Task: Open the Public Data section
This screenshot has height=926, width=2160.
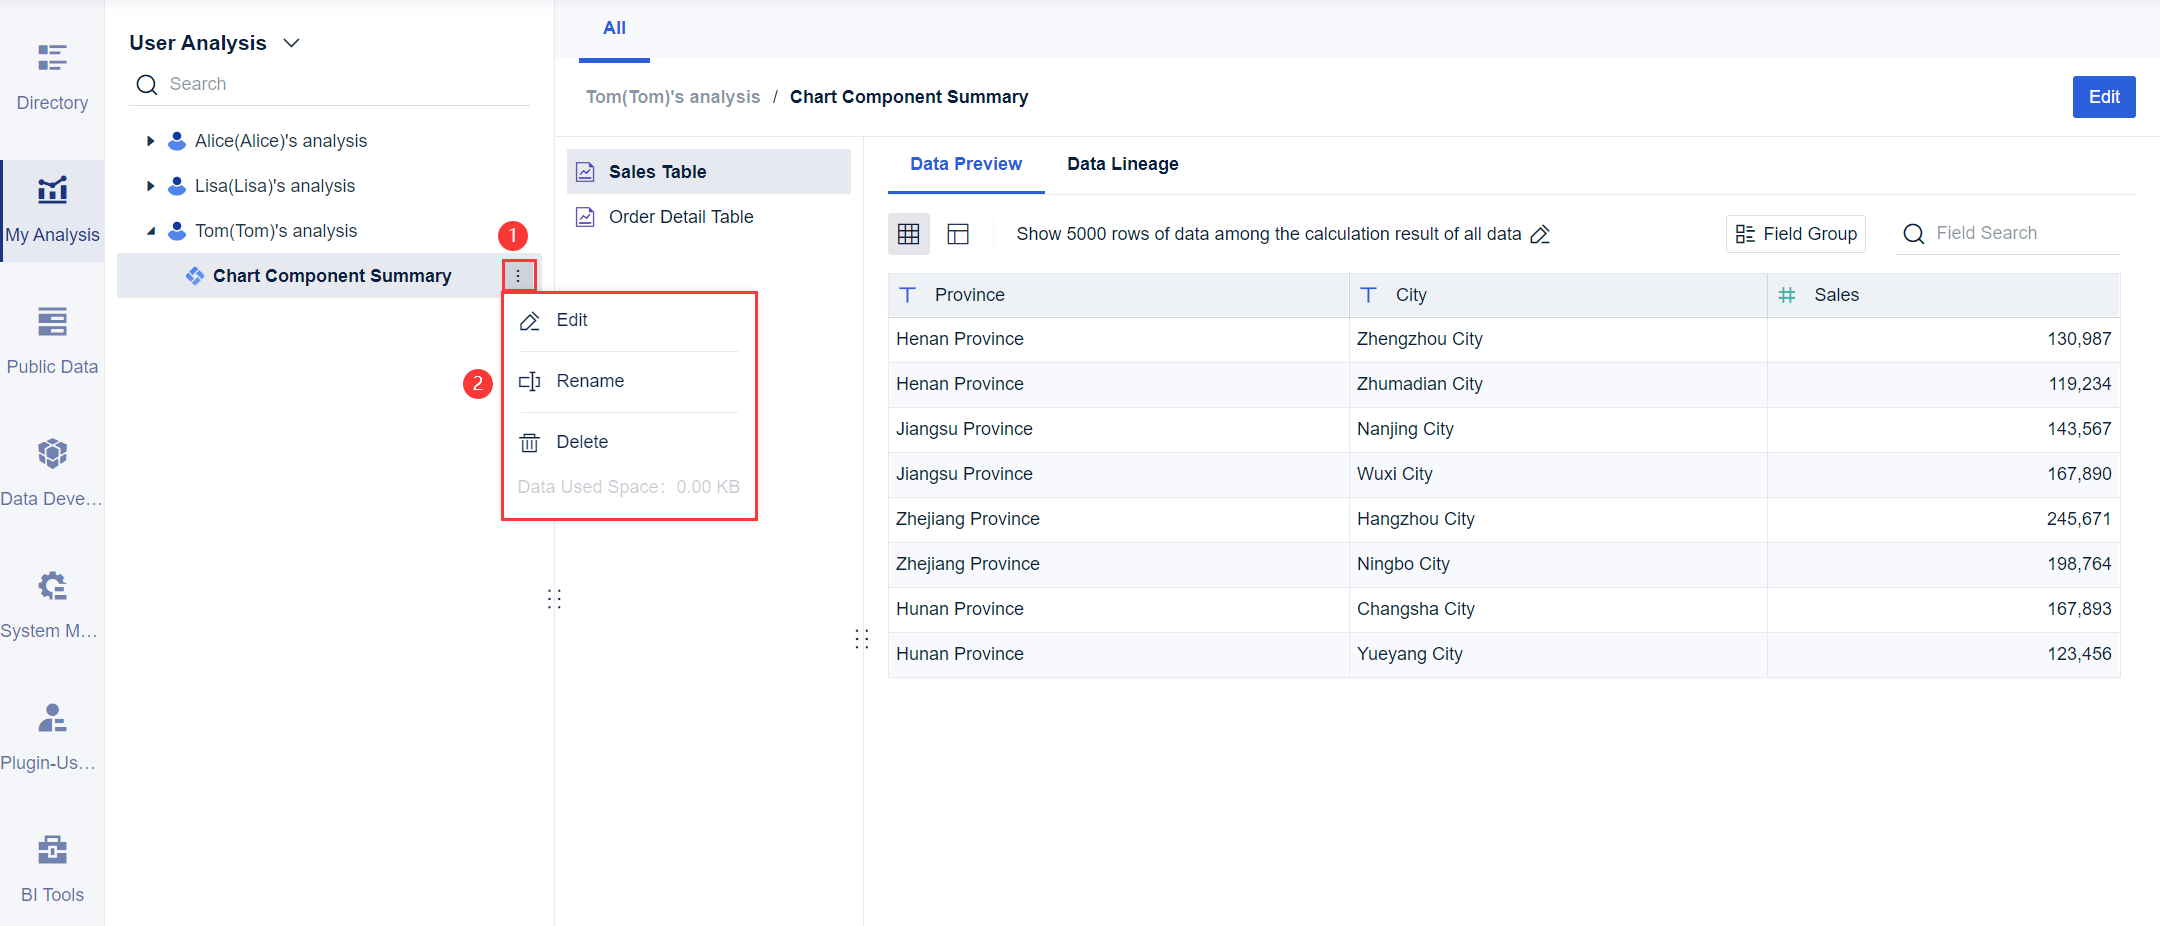Action: [52, 338]
